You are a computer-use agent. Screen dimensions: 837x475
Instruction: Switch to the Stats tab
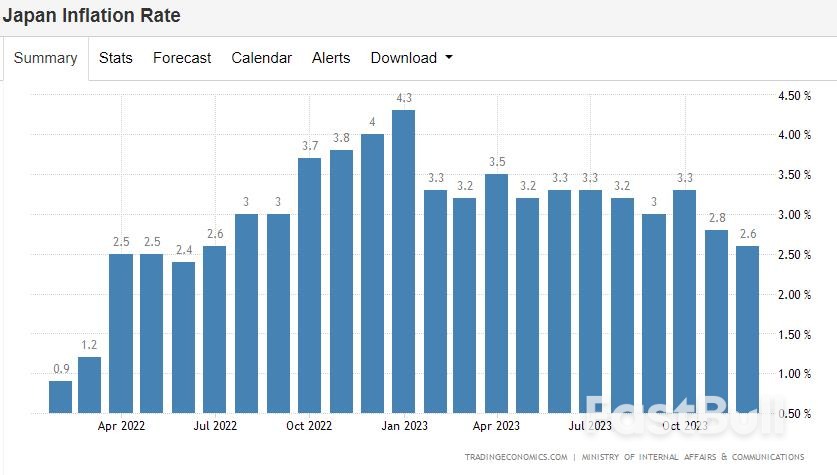116,58
